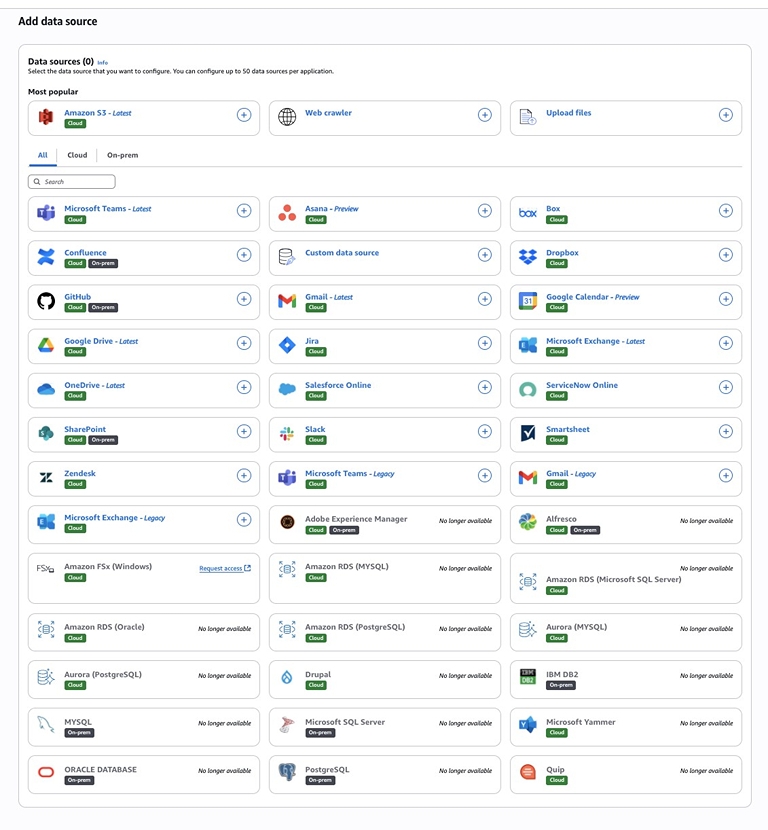This screenshot has width=768, height=830.
Task: Add Jira data source with plus icon
Action: click(484, 343)
